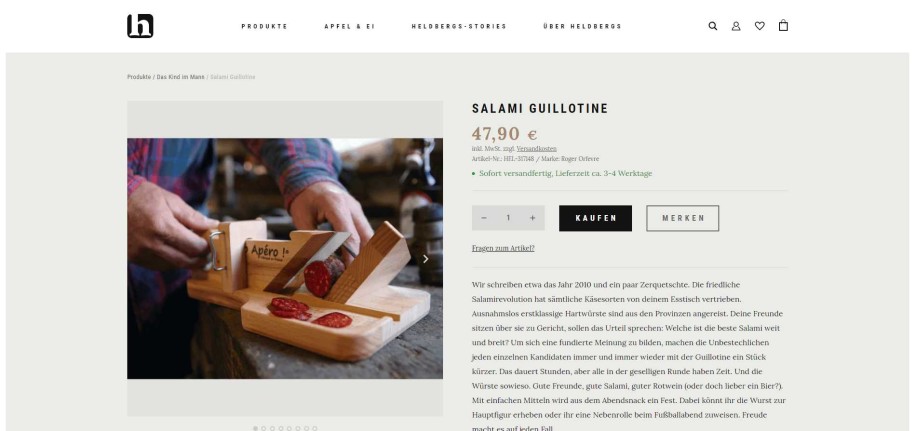Screen dimensions: 915x431
Task: Open the Versandkosten link
Action: click(536, 149)
